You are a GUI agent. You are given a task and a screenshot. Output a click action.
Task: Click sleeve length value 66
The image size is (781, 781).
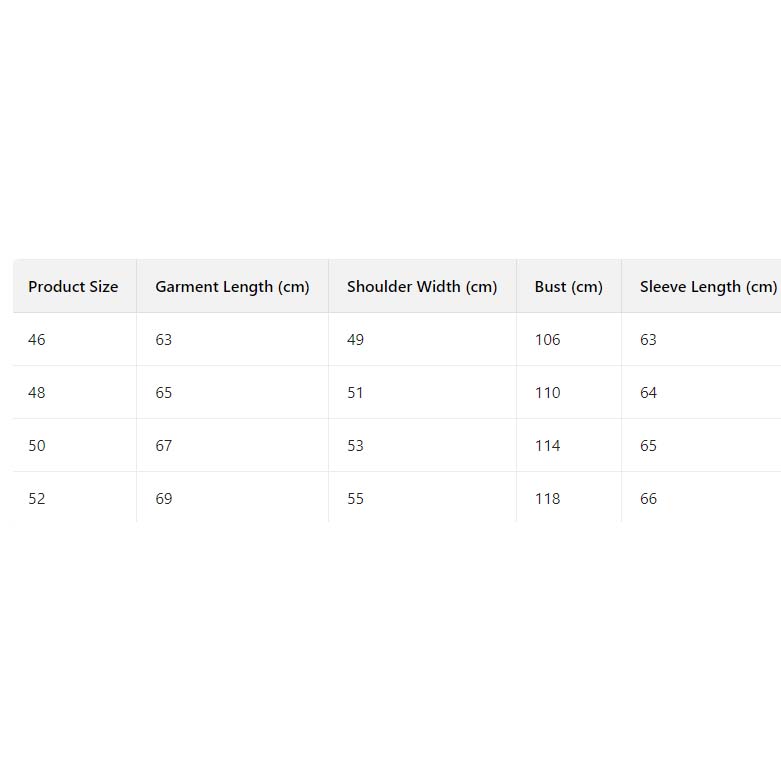[649, 499]
